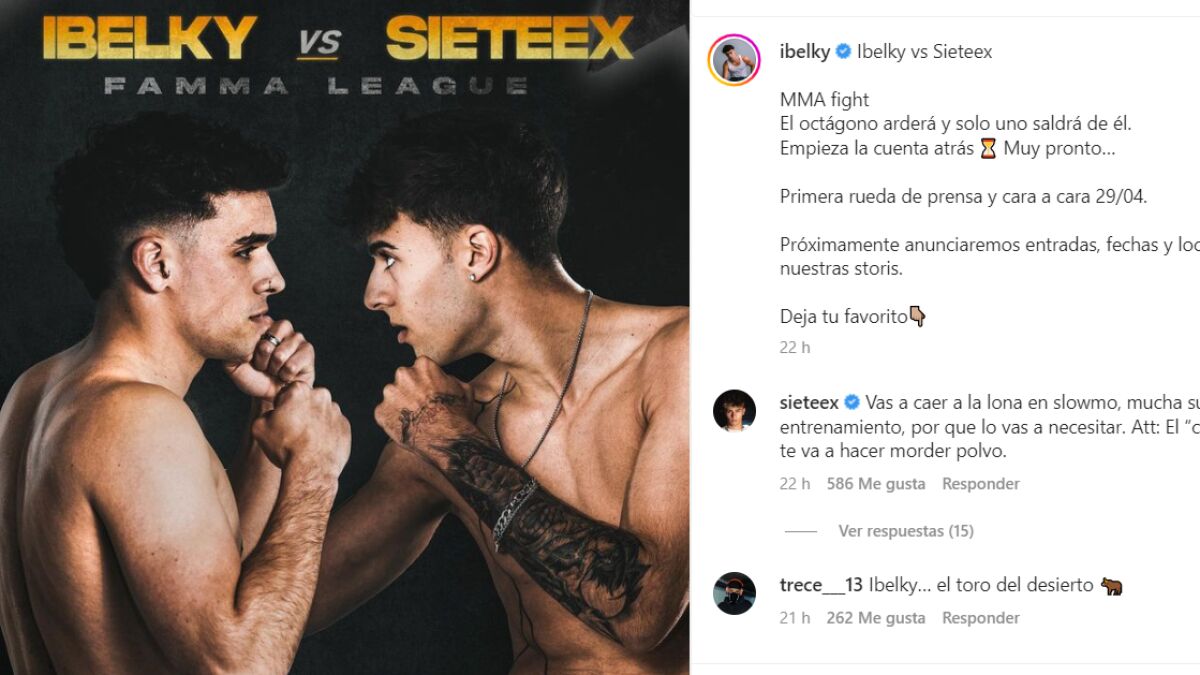Click the Ibelky vs Sieteex fight poster
The width and height of the screenshot is (1200, 675).
(x=345, y=337)
